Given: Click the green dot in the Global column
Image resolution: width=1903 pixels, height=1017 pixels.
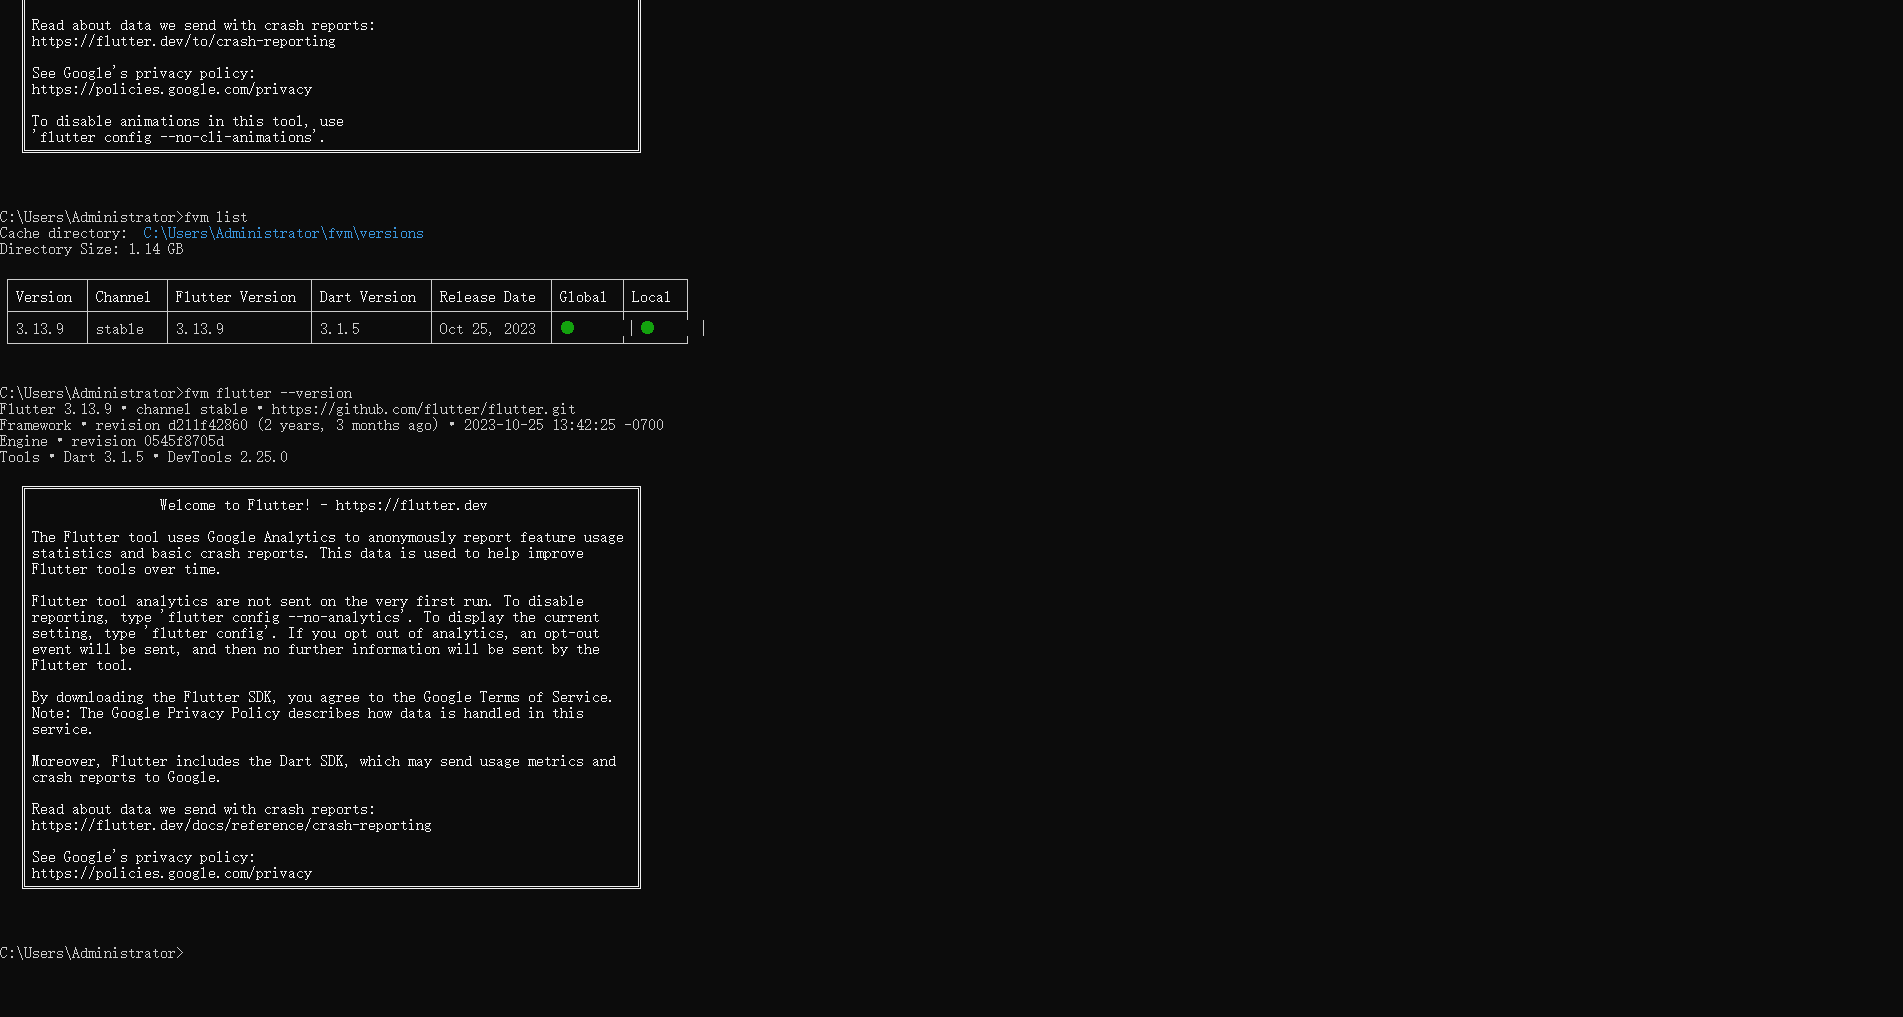Looking at the screenshot, I should 567,328.
